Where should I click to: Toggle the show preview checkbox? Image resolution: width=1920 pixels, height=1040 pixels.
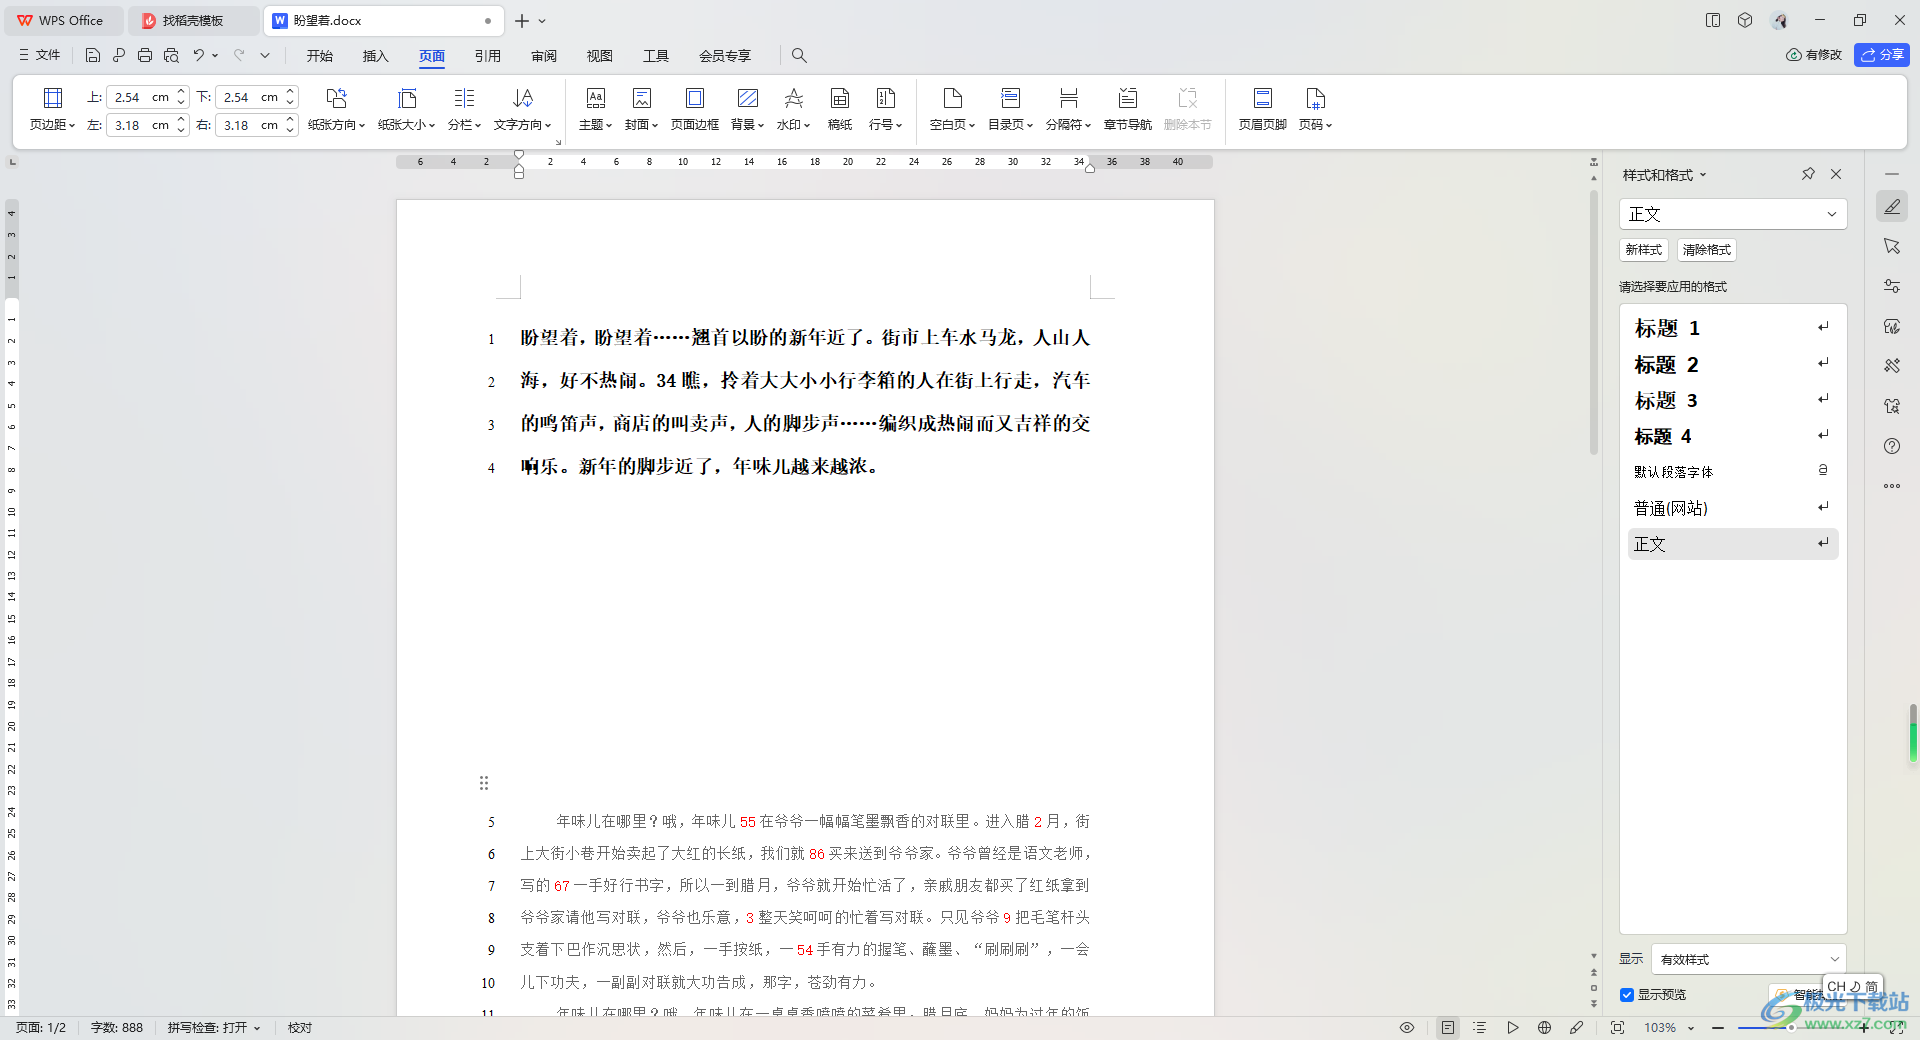(x=1627, y=995)
